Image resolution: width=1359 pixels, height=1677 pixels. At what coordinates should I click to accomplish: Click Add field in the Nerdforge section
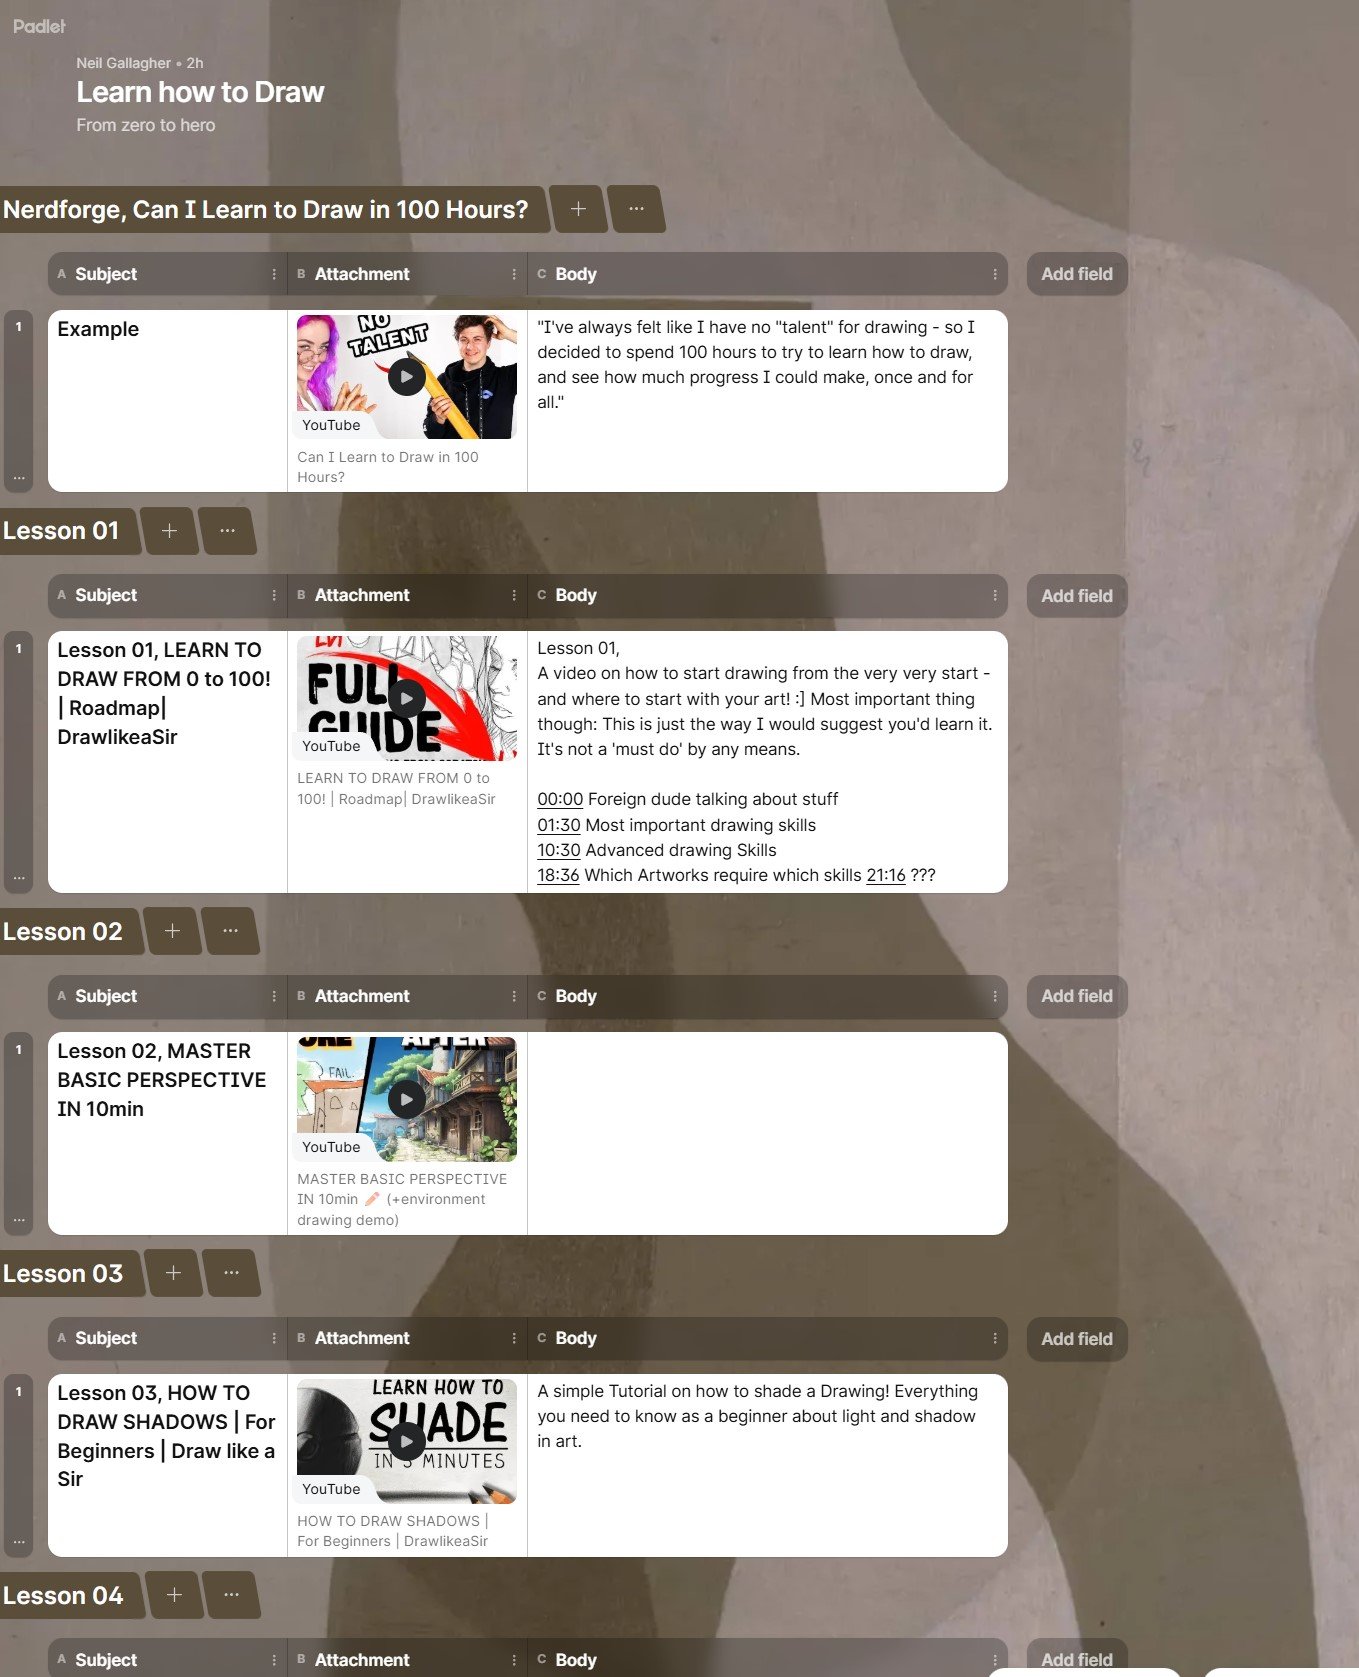(1077, 274)
